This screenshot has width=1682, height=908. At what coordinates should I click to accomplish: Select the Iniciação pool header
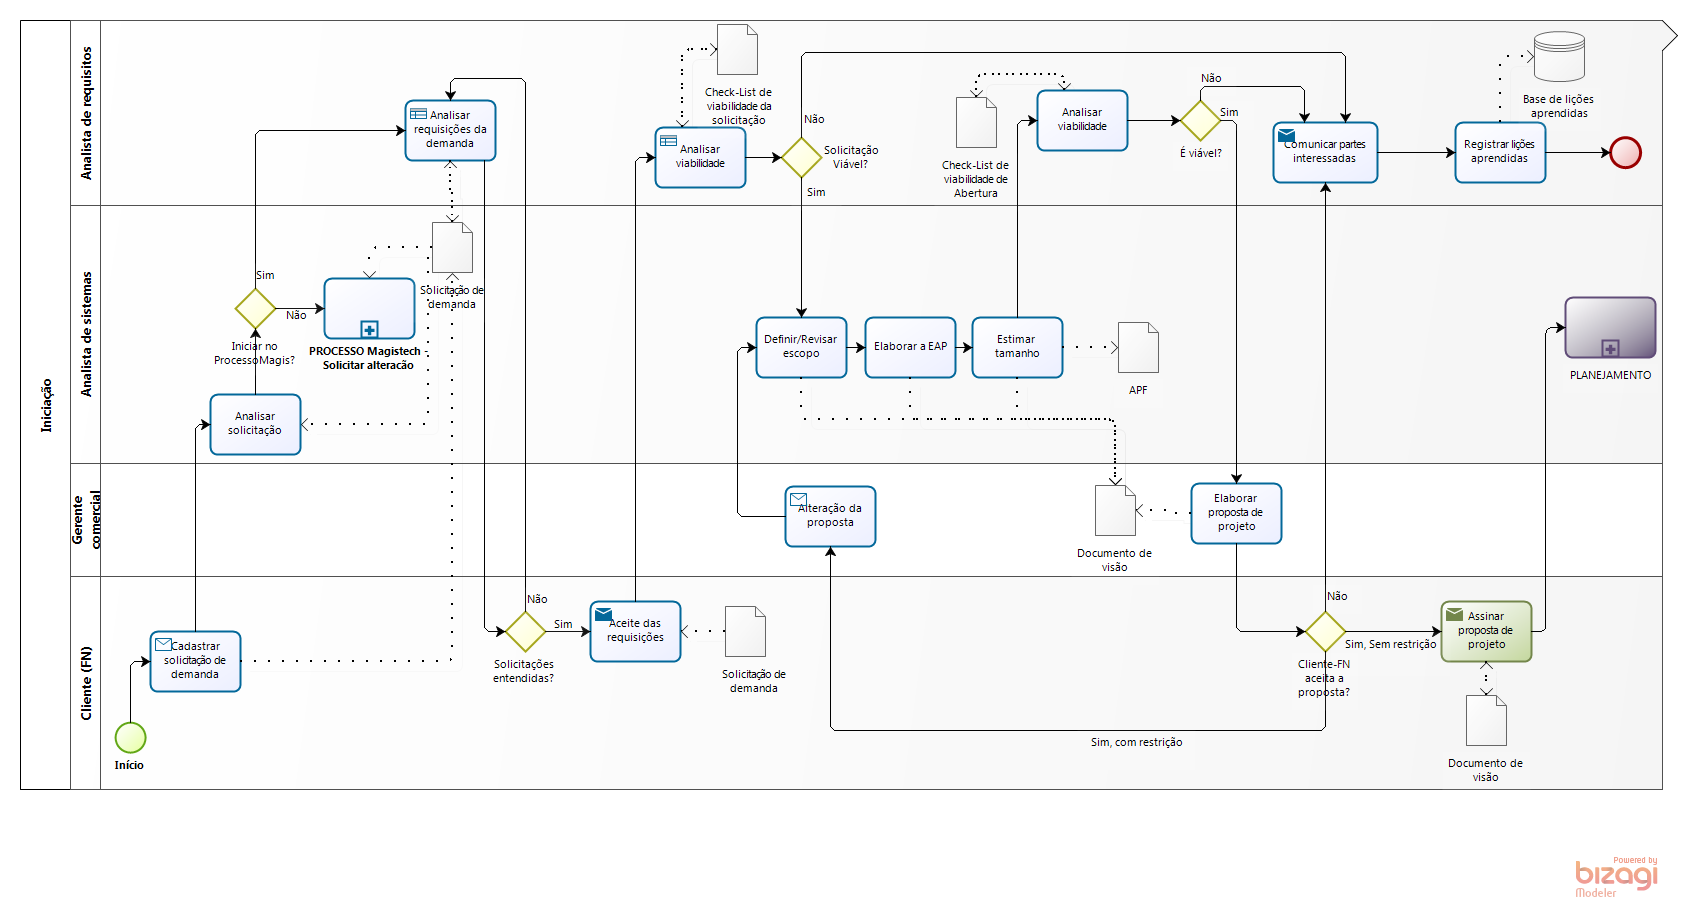click(46, 405)
